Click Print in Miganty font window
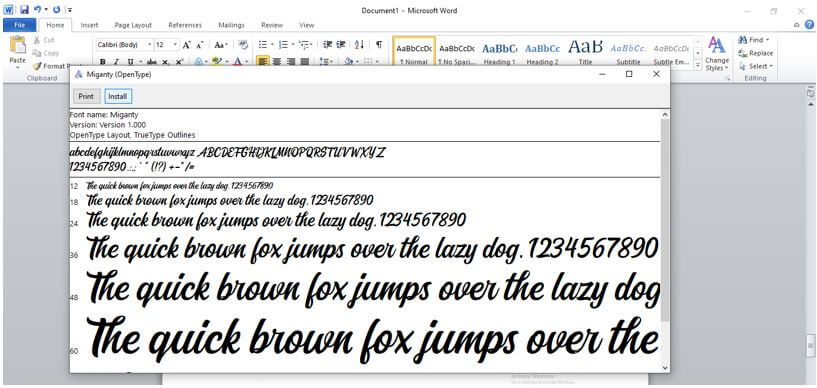 86,96
